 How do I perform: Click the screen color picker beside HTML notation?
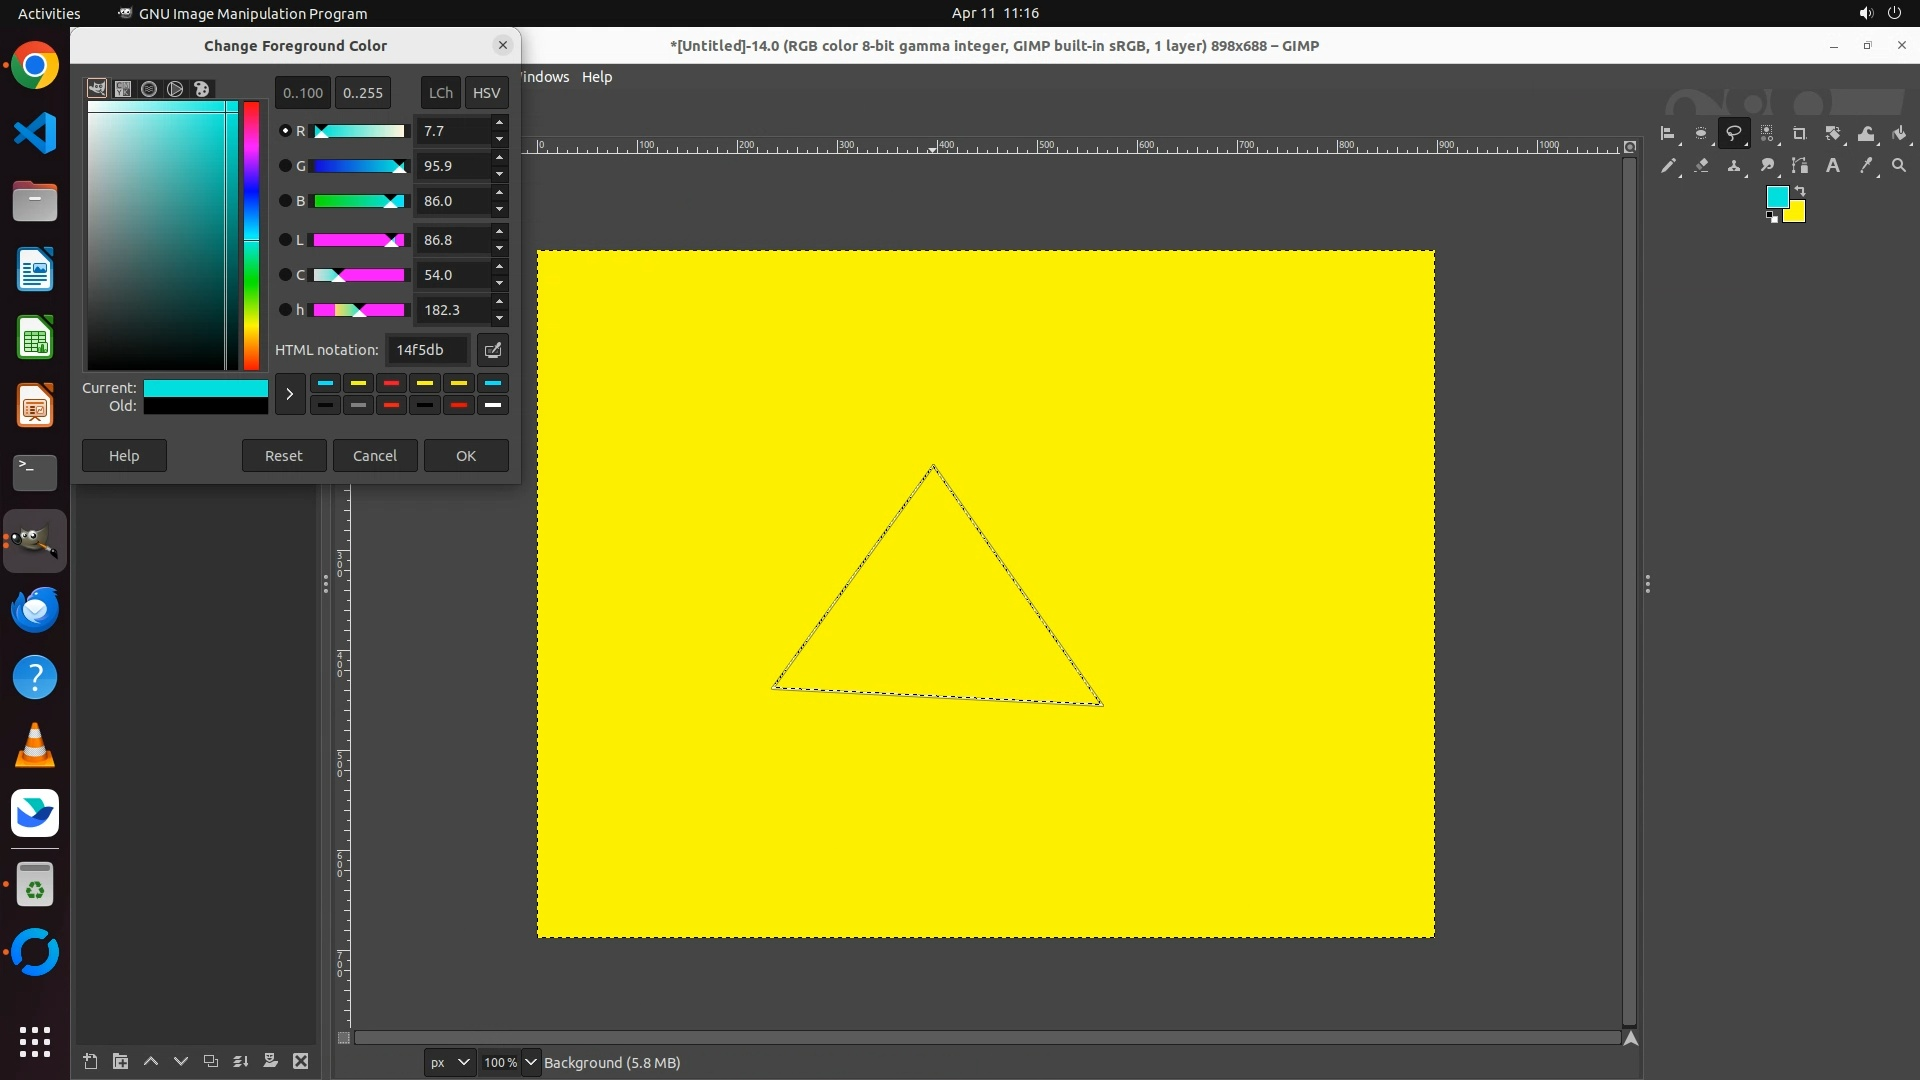[493, 350]
